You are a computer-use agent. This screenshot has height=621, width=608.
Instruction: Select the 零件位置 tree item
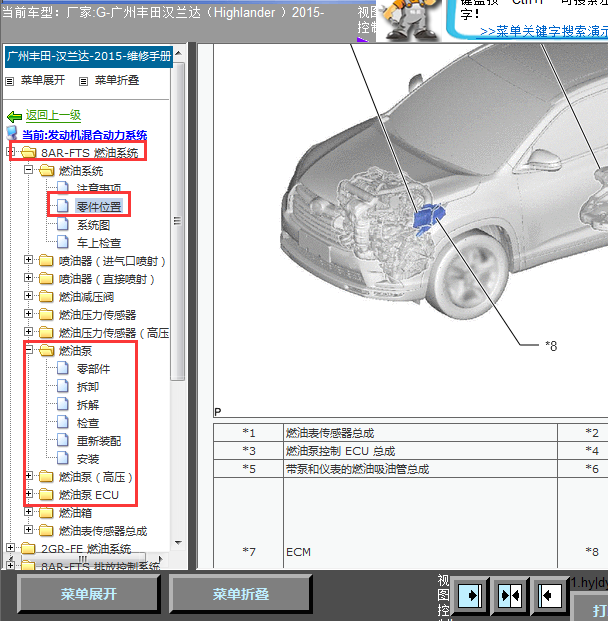click(99, 207)
